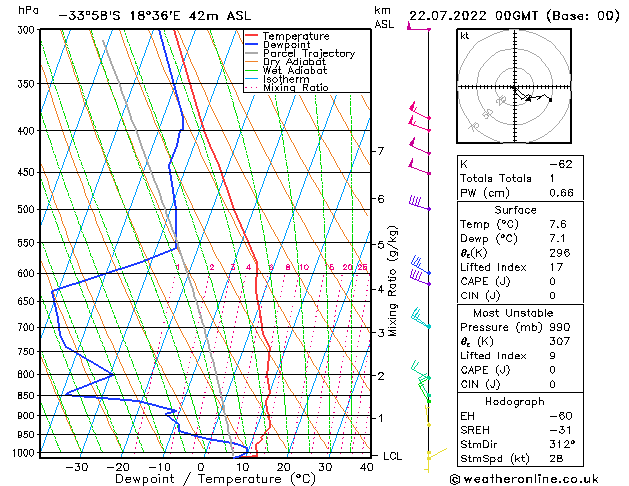Click the 850 pressure level label
Viewport: 629px width, 486px height.
(28, 396)
